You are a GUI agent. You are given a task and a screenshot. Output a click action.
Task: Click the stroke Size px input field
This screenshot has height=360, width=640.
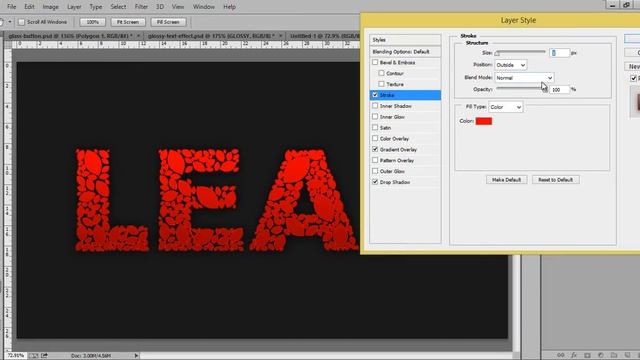tap(559, 53)
